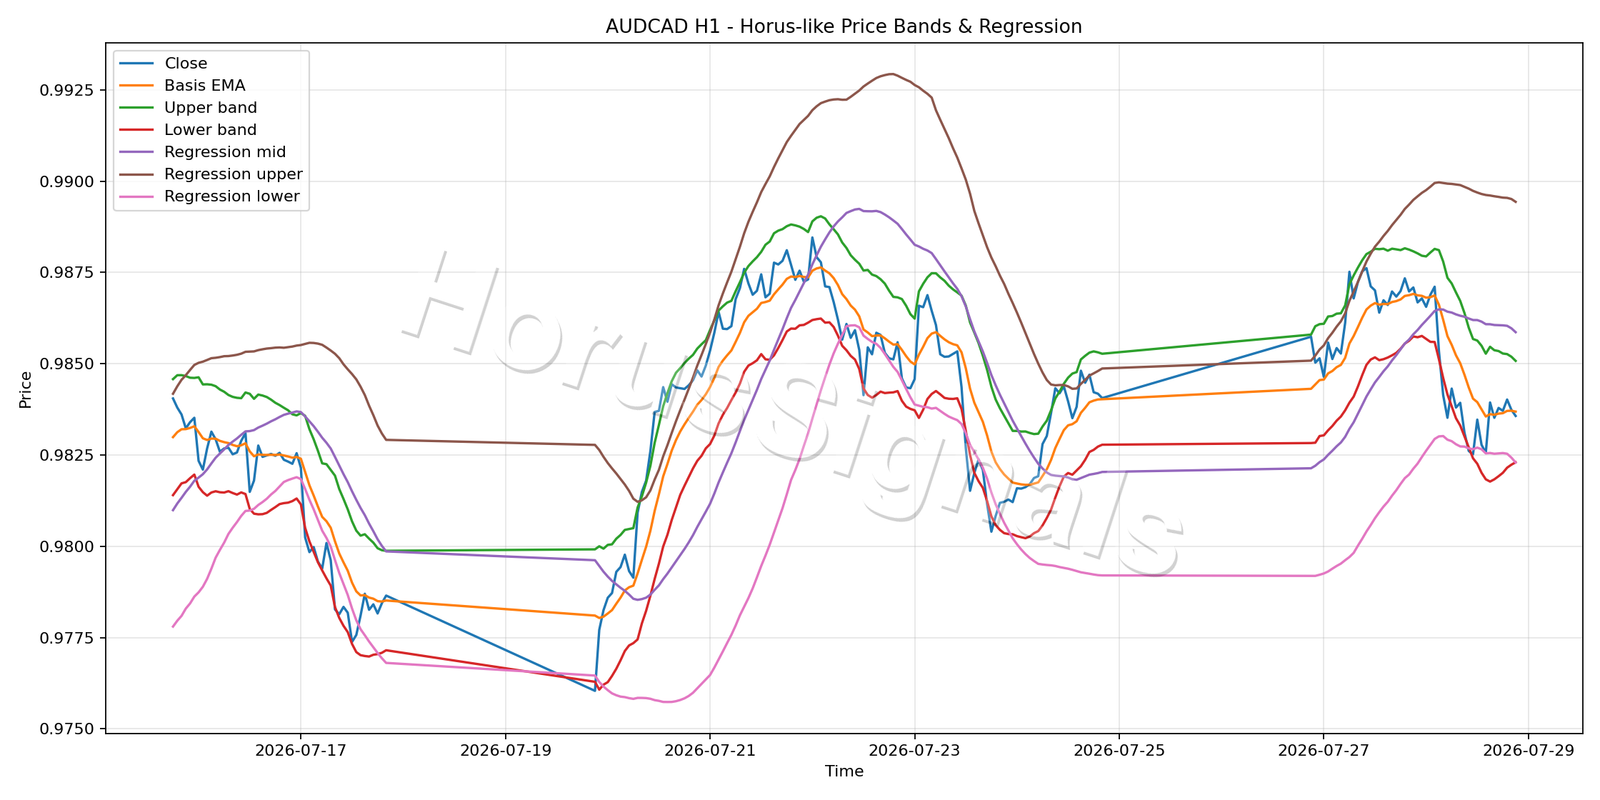Click the 2026-07-17 date tick label
Image resolution: width=1600 pixels, height=800 pixels.
point(300,750)
